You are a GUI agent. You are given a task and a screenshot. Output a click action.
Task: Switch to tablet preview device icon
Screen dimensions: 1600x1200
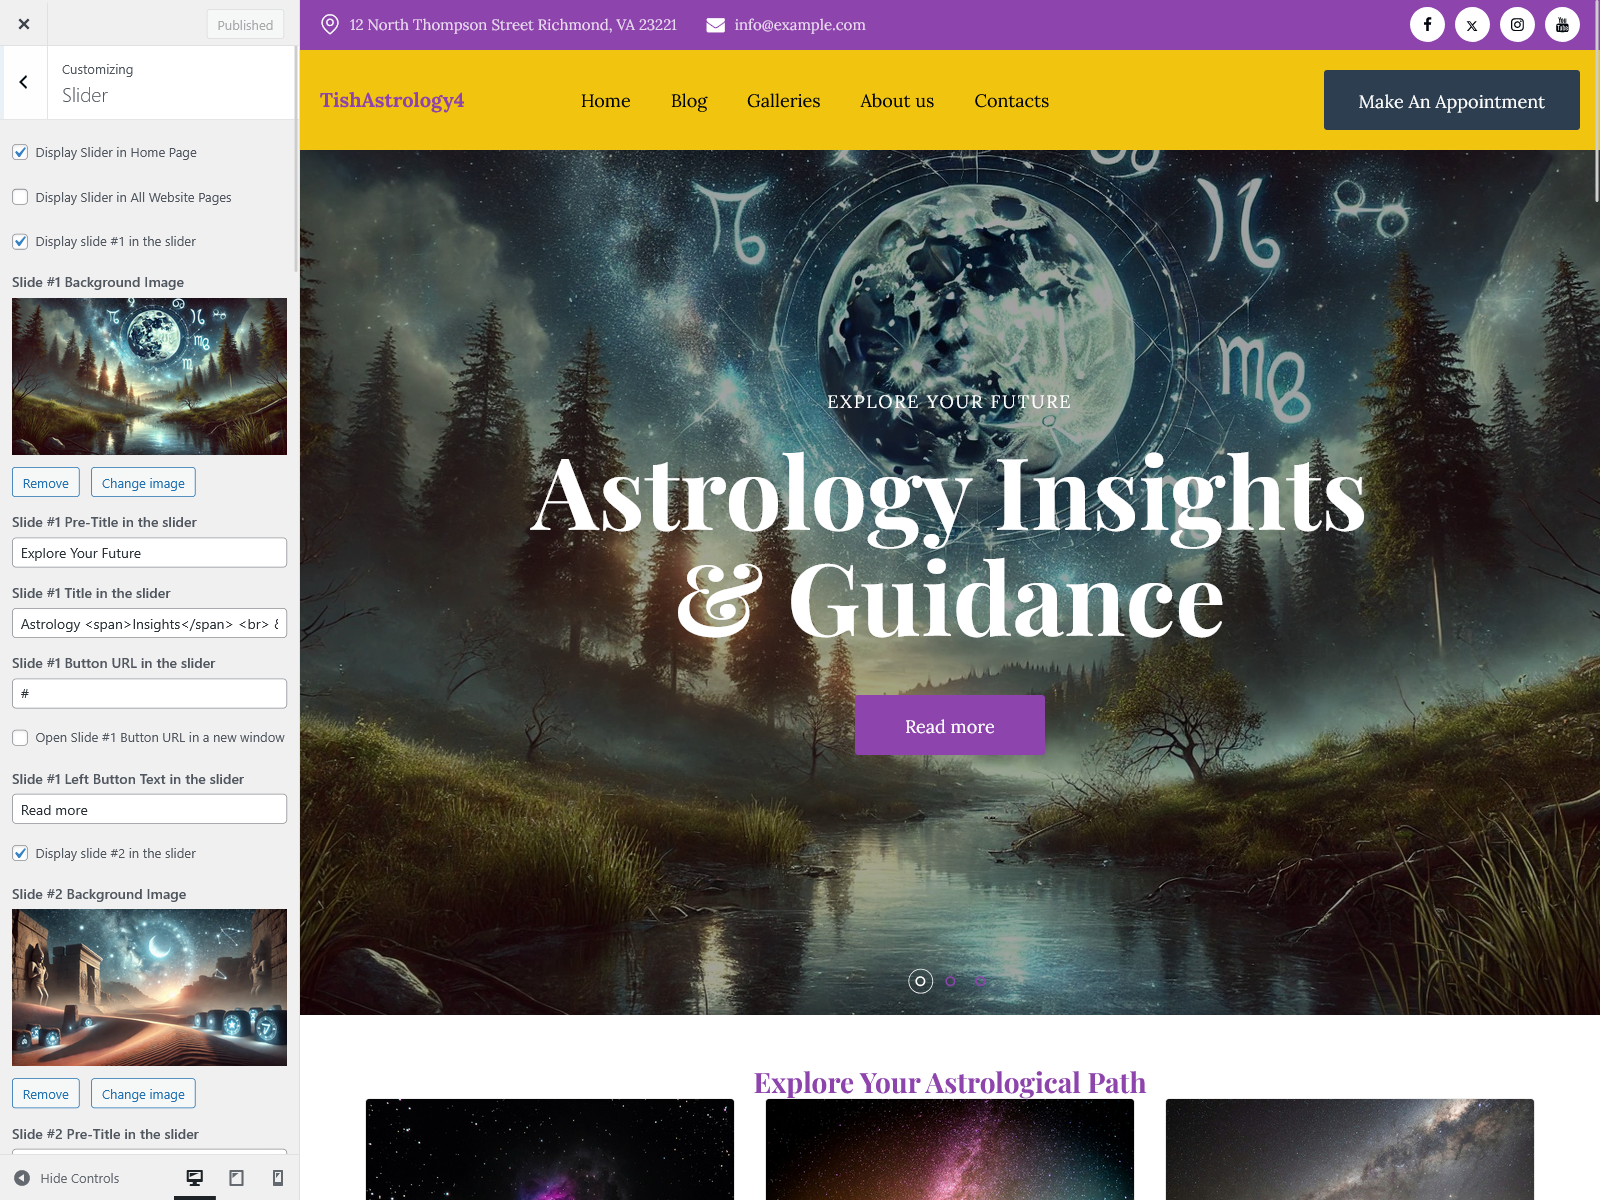click(237, 1178)
